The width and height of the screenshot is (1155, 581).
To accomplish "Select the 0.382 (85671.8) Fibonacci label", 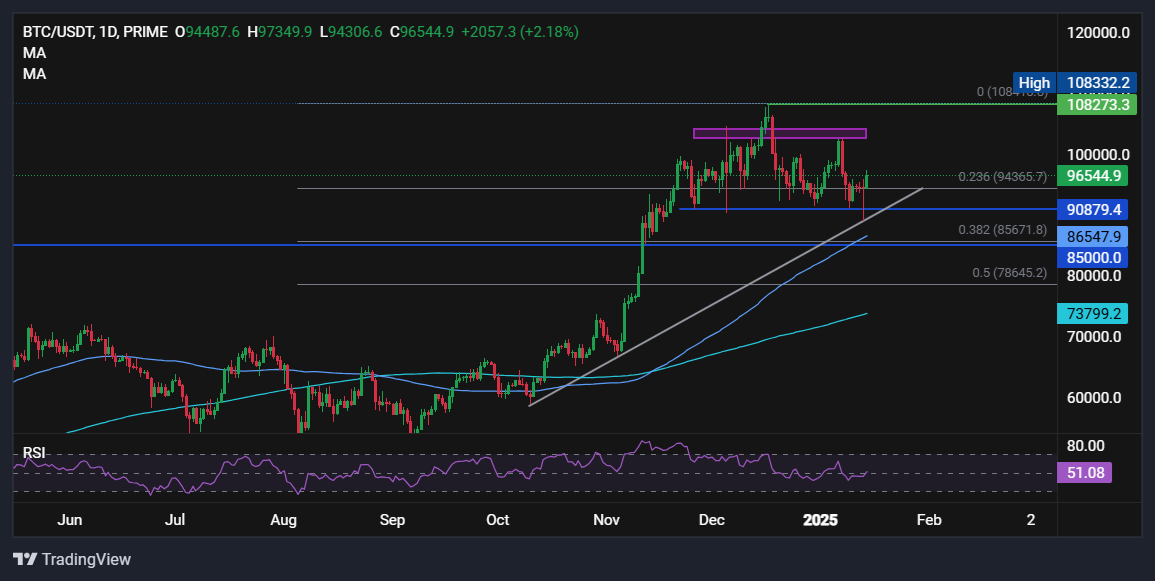I will coord(1002,230).
